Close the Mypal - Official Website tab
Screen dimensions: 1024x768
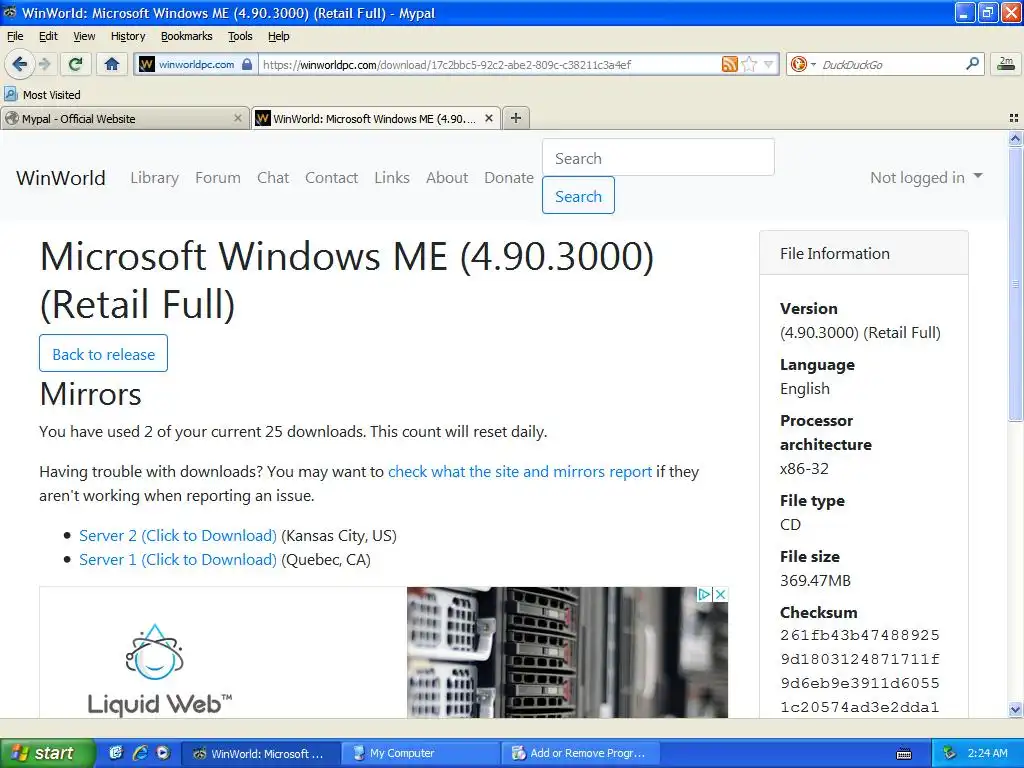pos(238,118)
